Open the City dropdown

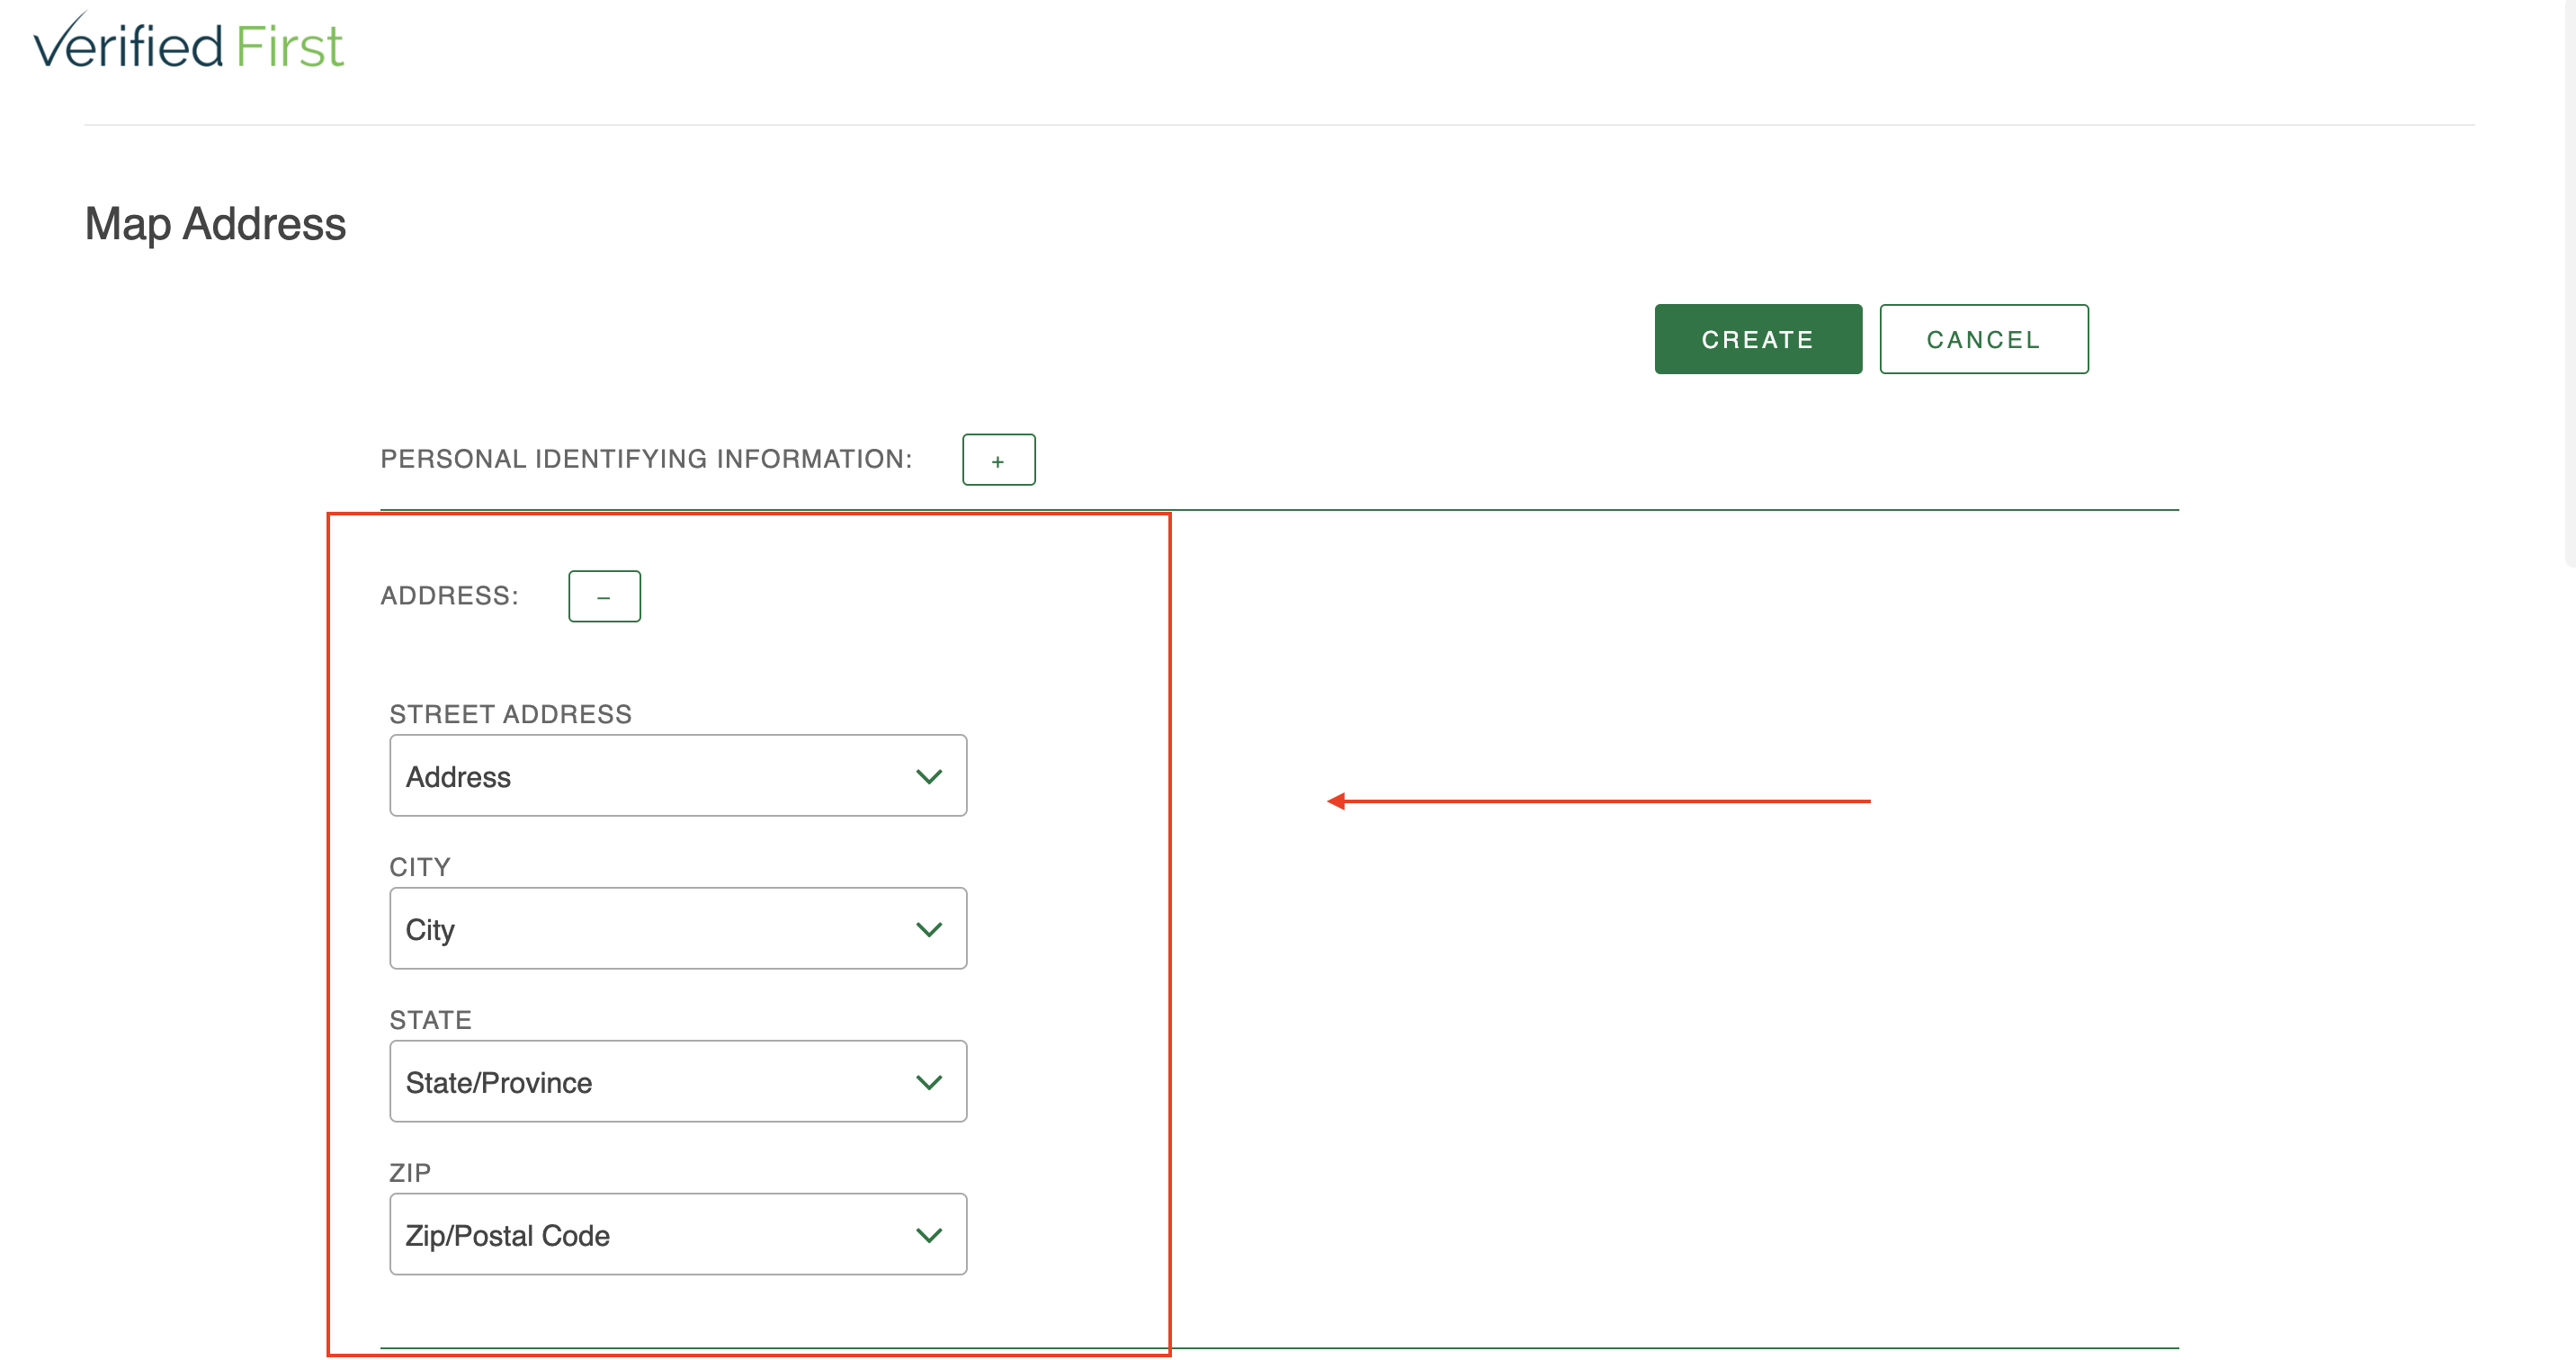(x=678, y=929)
